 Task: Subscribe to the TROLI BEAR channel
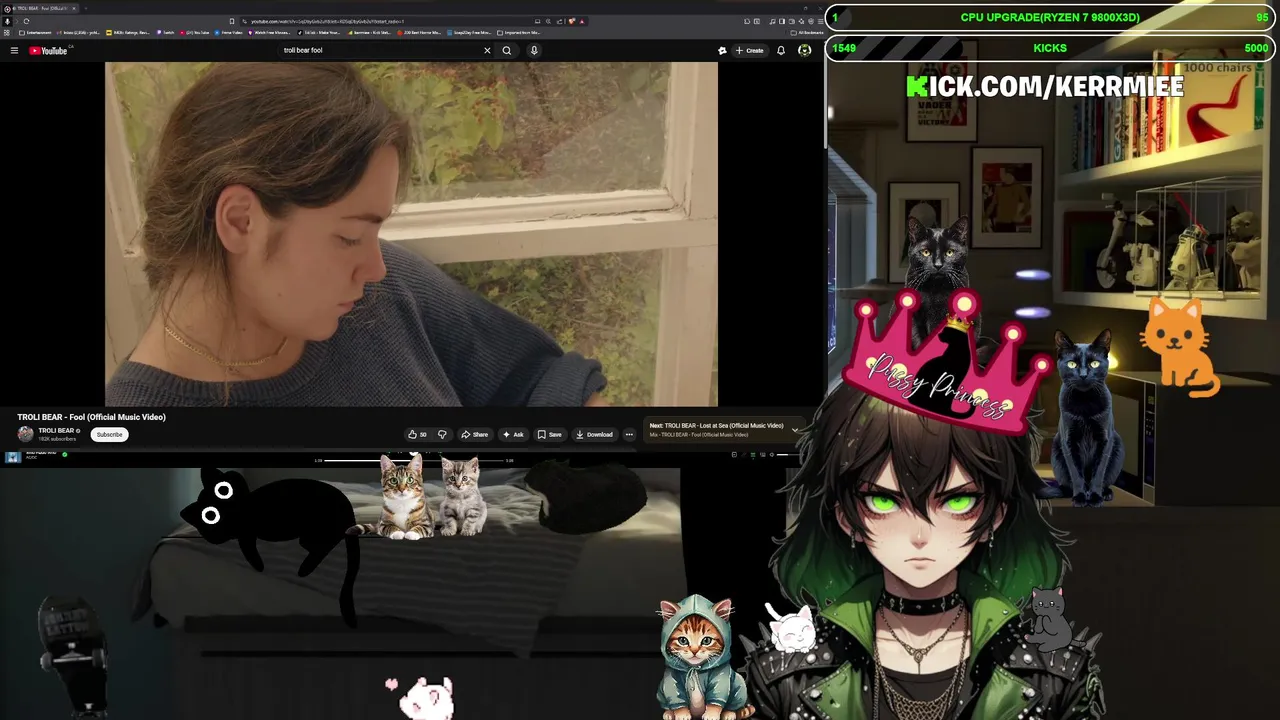click(109, 434)
